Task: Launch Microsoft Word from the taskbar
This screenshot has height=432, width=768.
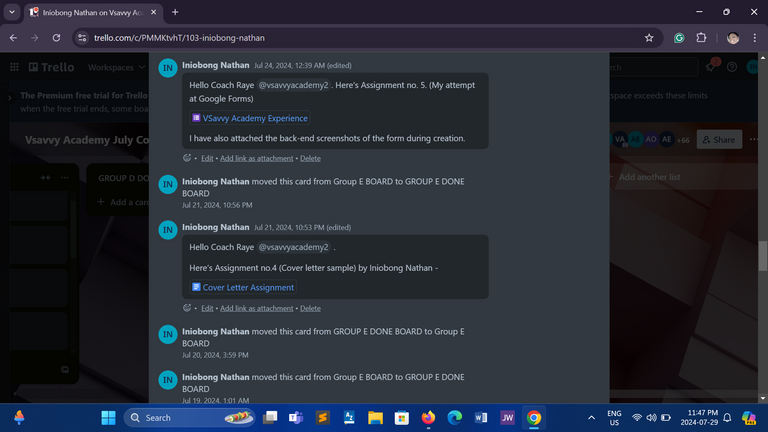Action: (x=481, y=417)
